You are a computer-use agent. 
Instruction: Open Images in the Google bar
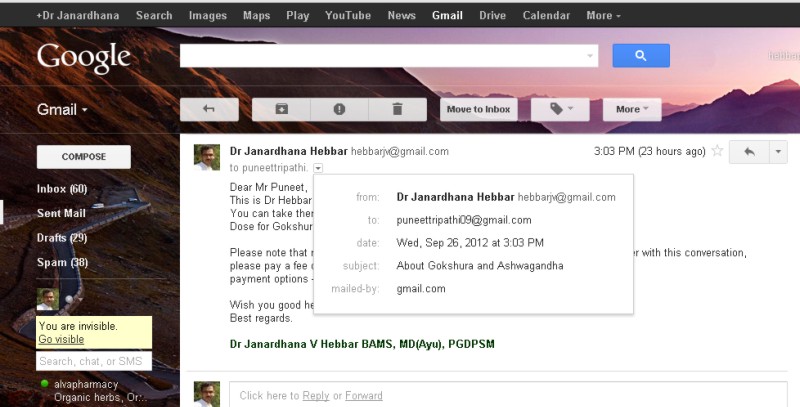tap(208, 15)
